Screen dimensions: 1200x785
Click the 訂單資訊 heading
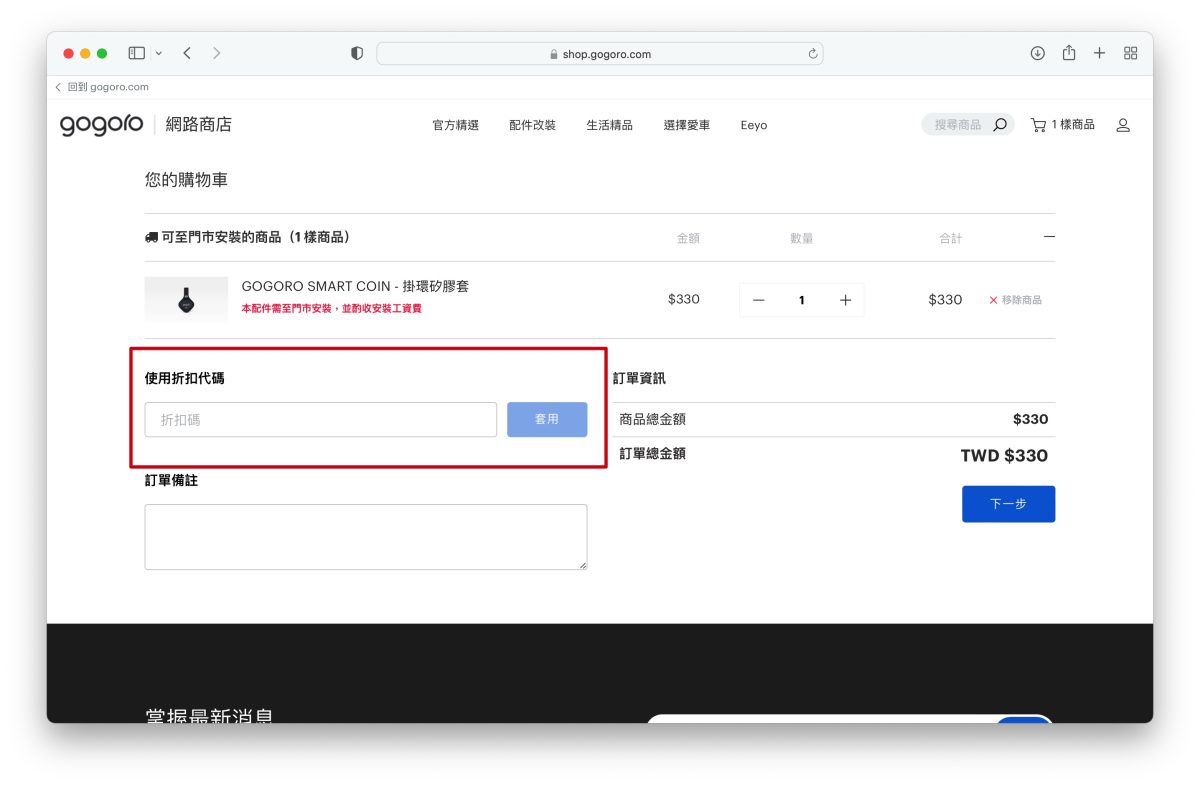[x=640, y=379]
